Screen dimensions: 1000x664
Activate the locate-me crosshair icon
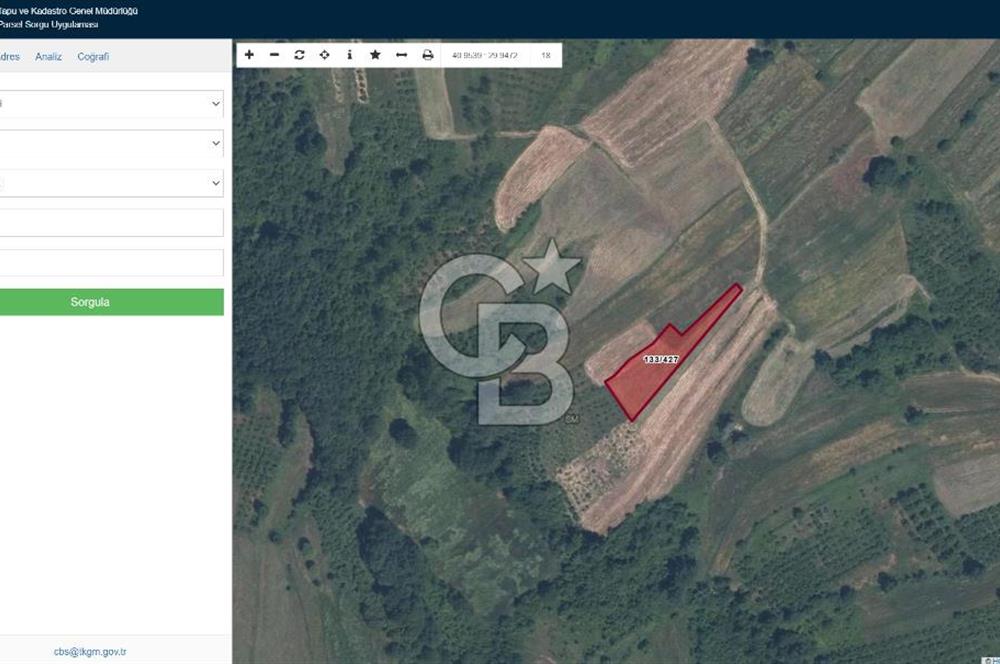point(325,55)
